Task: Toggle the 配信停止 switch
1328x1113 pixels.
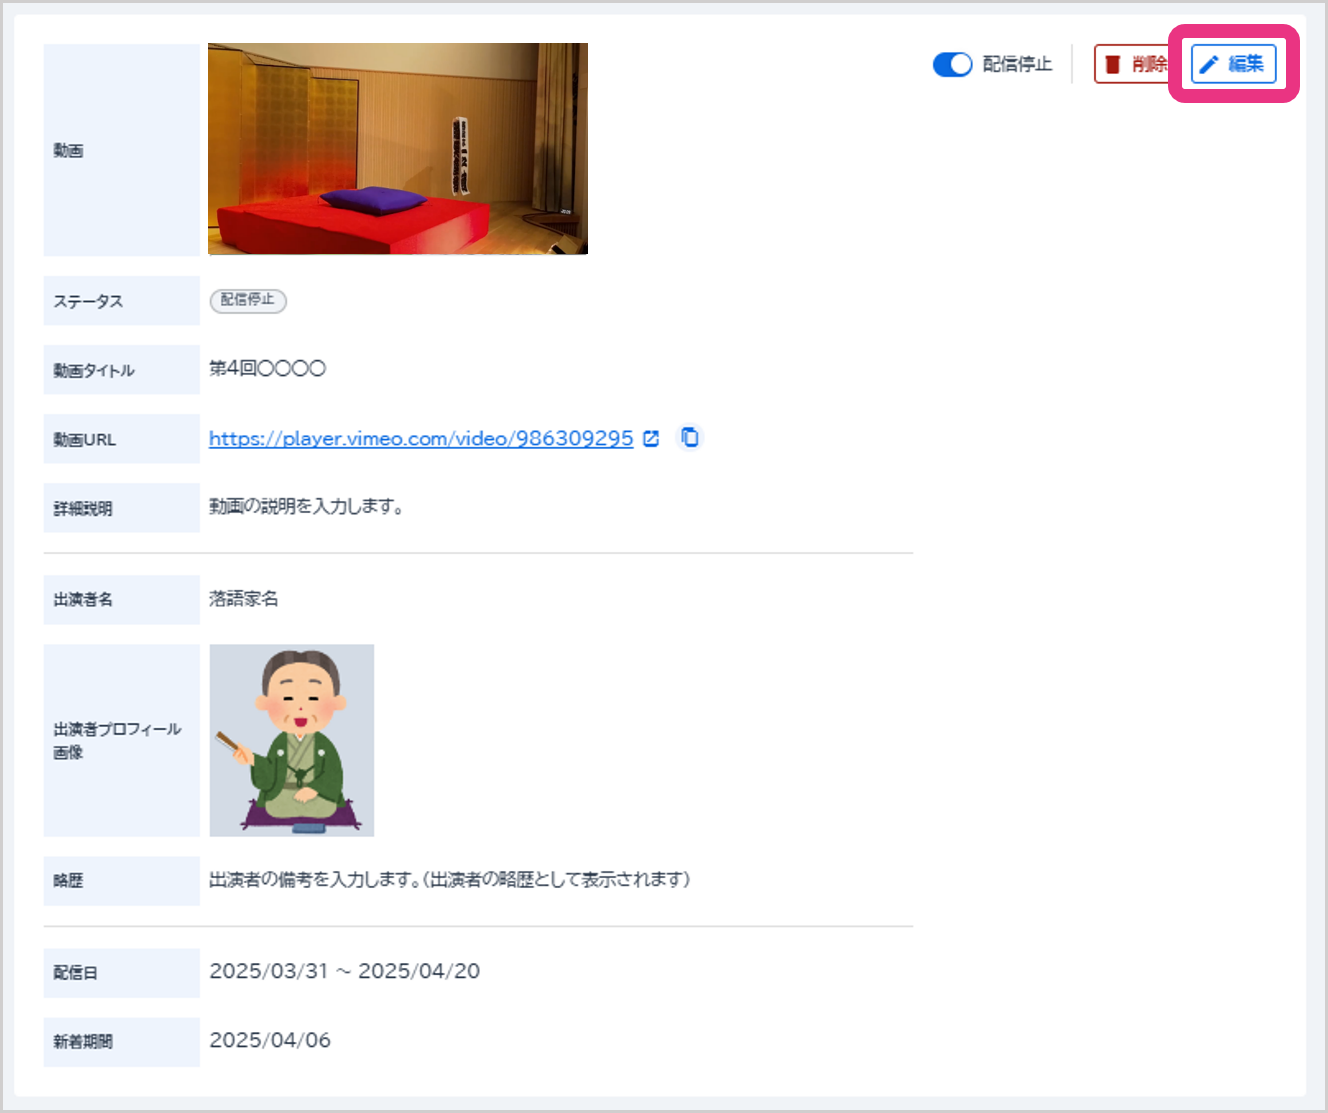Action: (952, 65)
